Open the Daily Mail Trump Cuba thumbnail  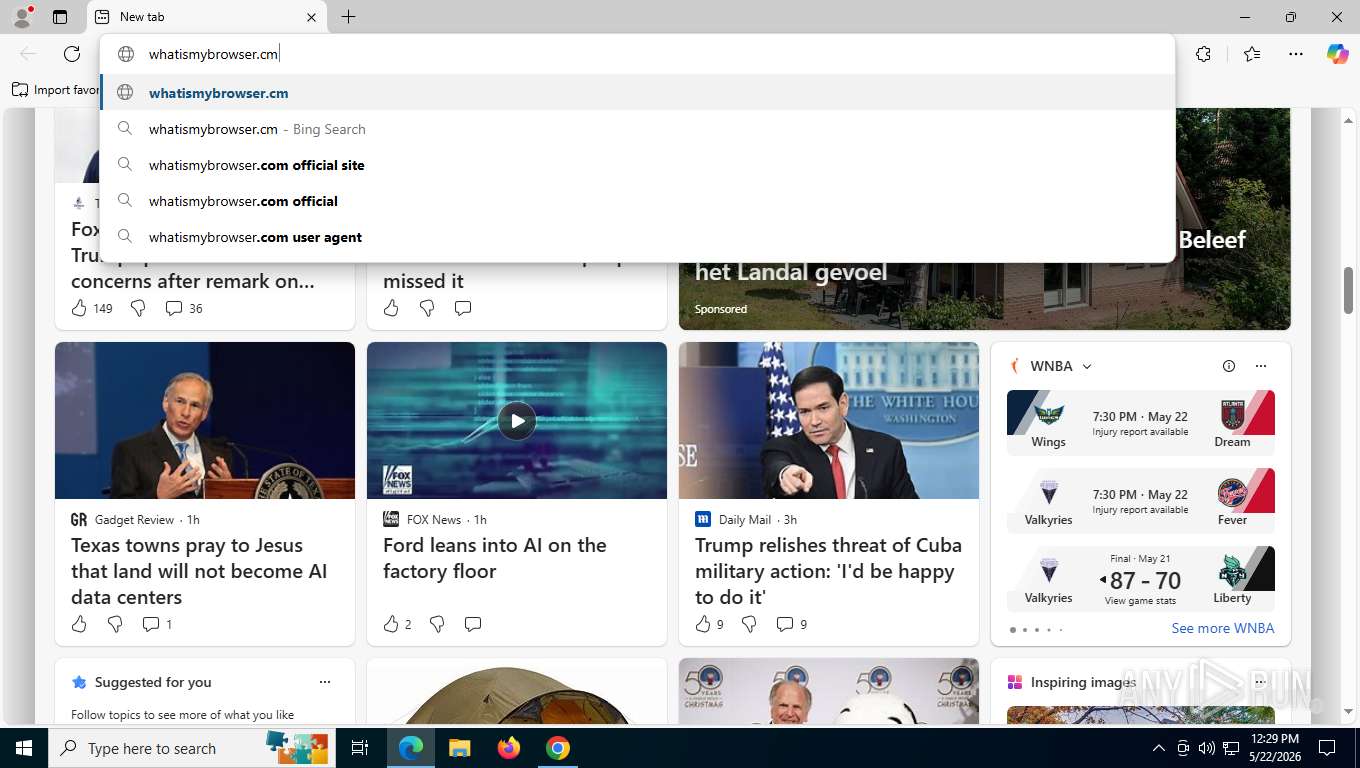click(829, 421)
